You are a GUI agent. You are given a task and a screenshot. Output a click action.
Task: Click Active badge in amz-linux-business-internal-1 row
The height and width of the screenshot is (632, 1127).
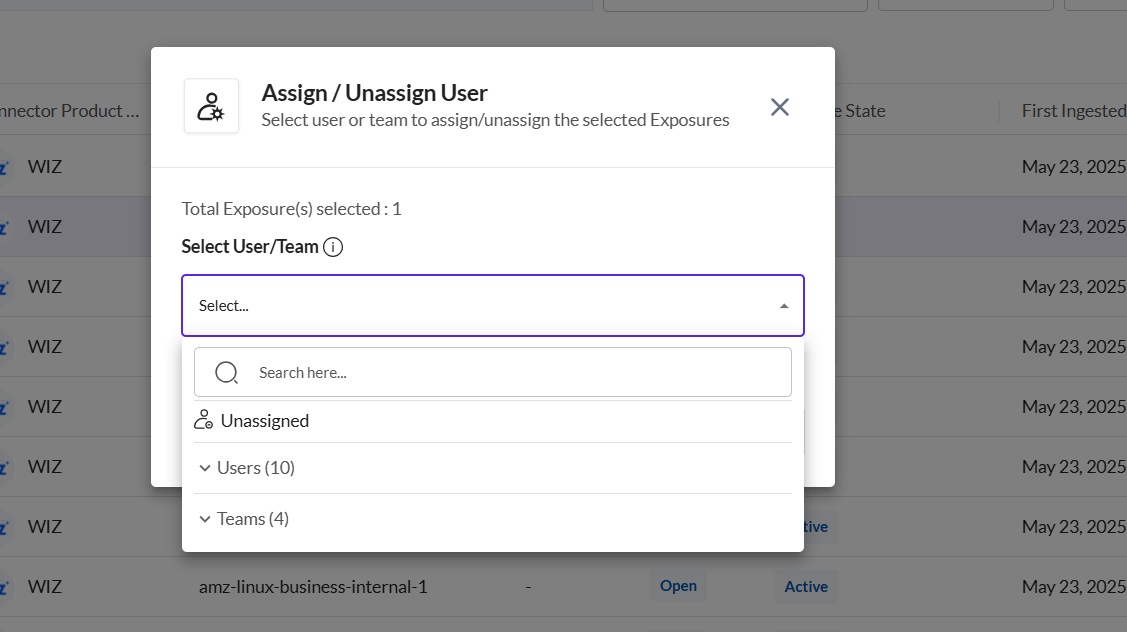[806, 587]
